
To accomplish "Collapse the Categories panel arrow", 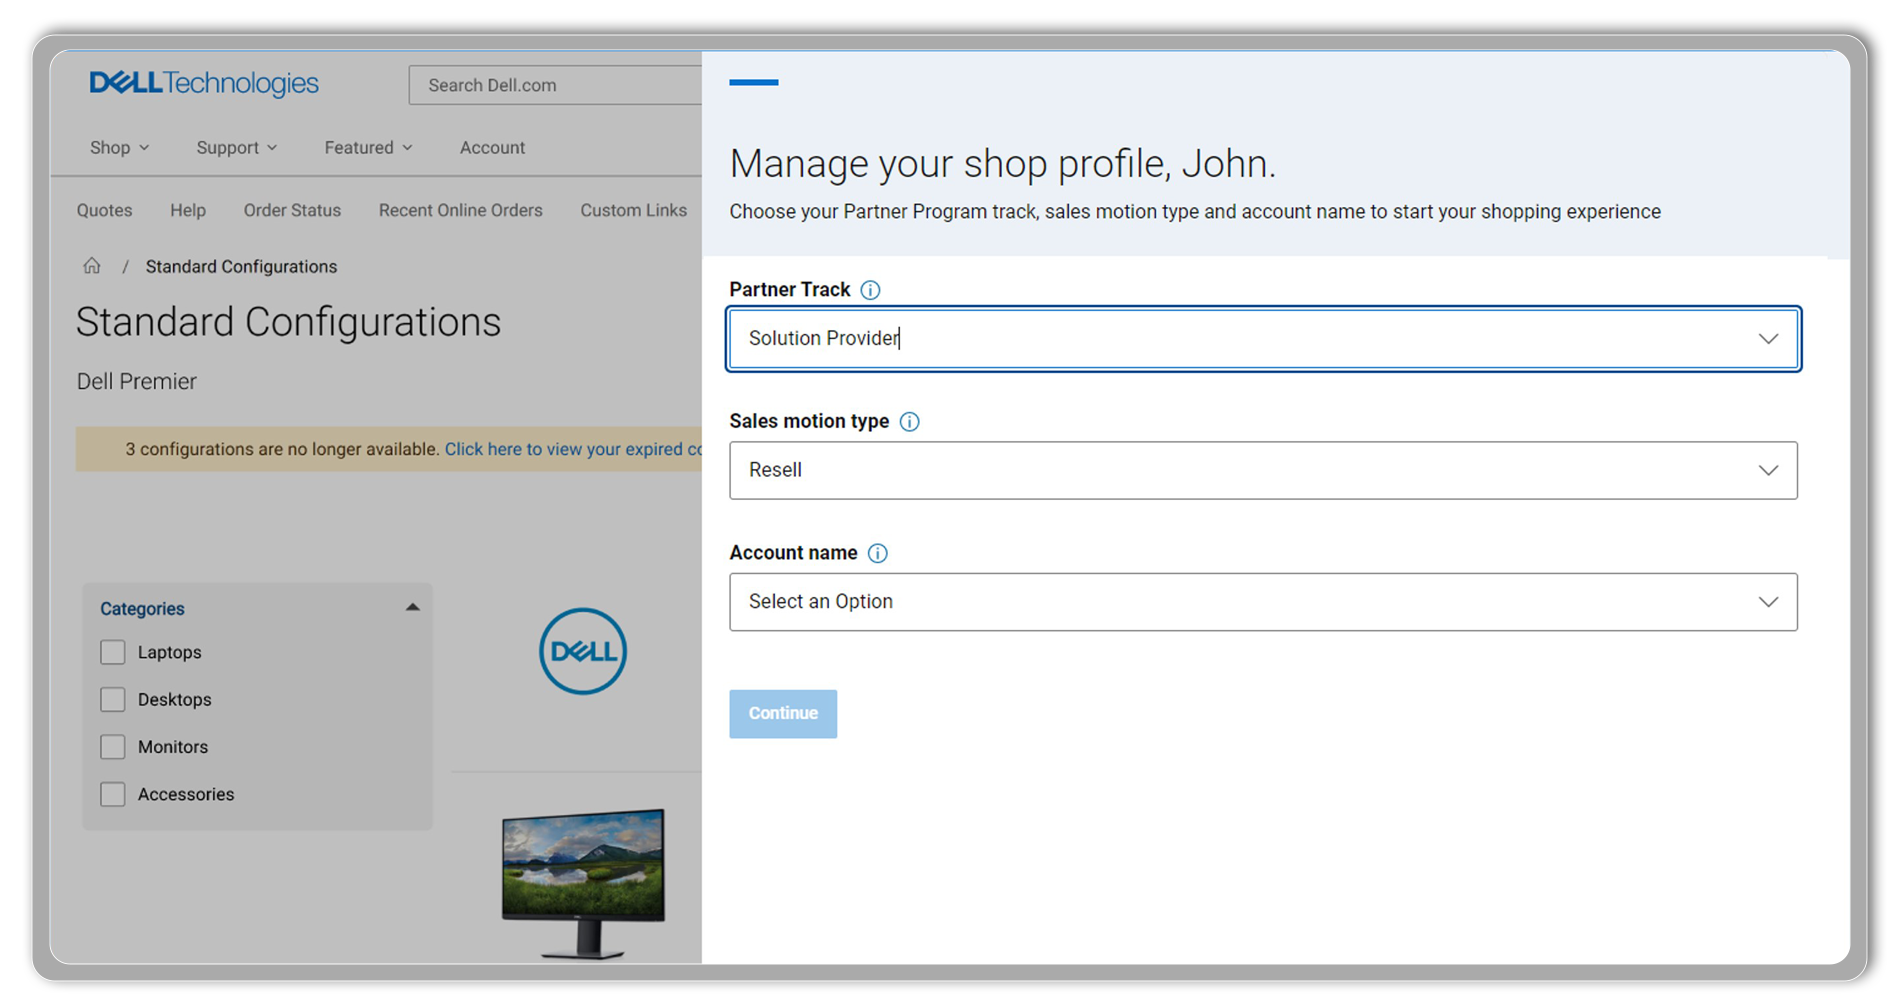I will (412, 608).
